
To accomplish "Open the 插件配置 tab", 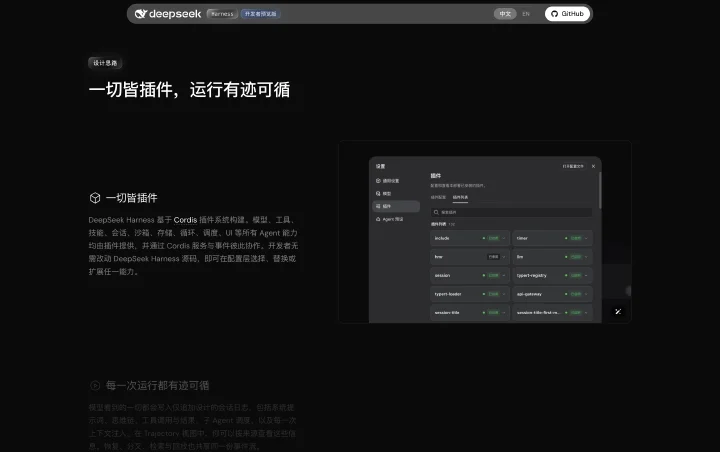I will click(438, 197).
